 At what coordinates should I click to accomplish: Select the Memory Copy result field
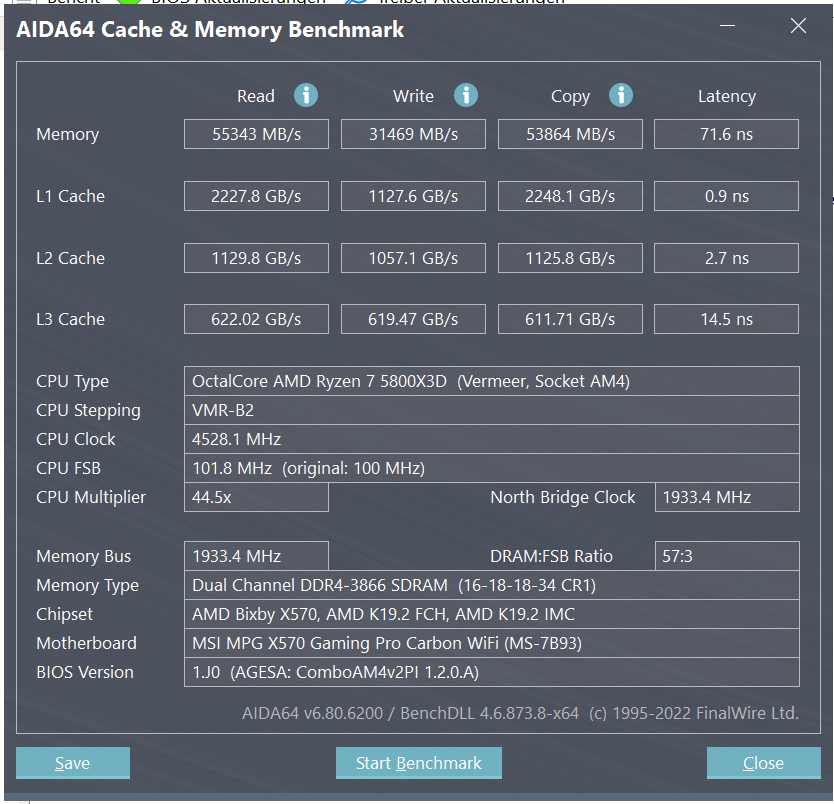(570, 134)
